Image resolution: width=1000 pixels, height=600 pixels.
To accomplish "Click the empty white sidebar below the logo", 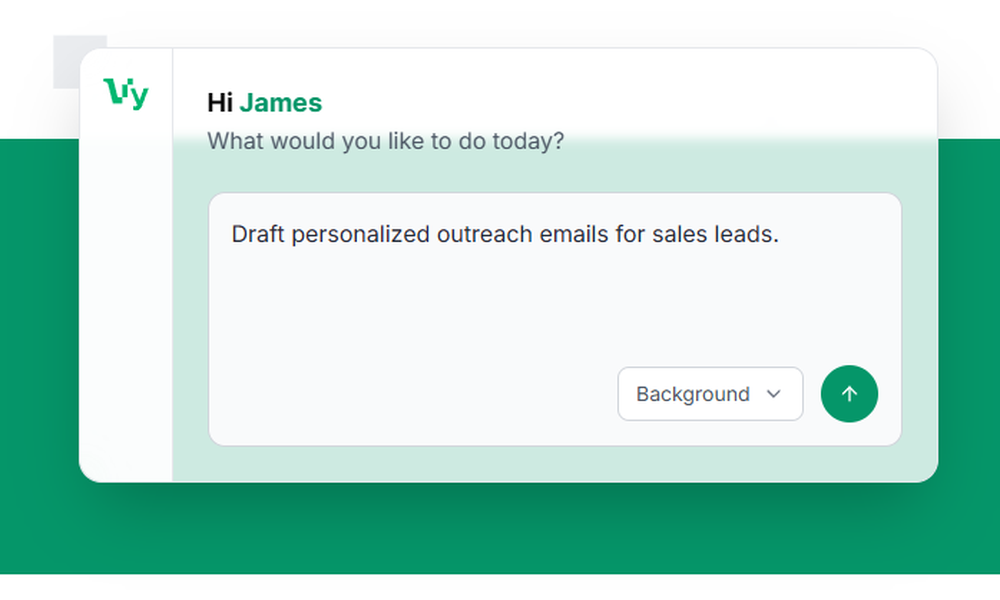I will tap(126, 300).
